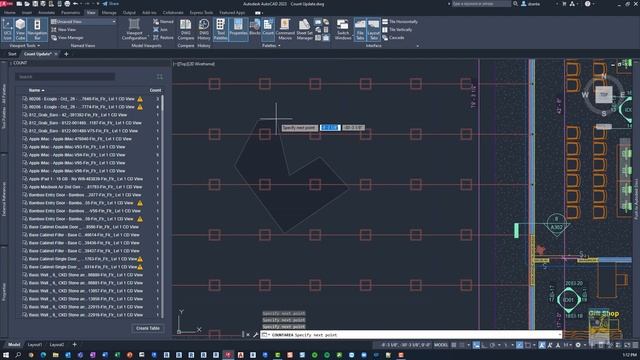Open the Command Macros palette
This screenshot has width=640, height=360.
point(285,30)
